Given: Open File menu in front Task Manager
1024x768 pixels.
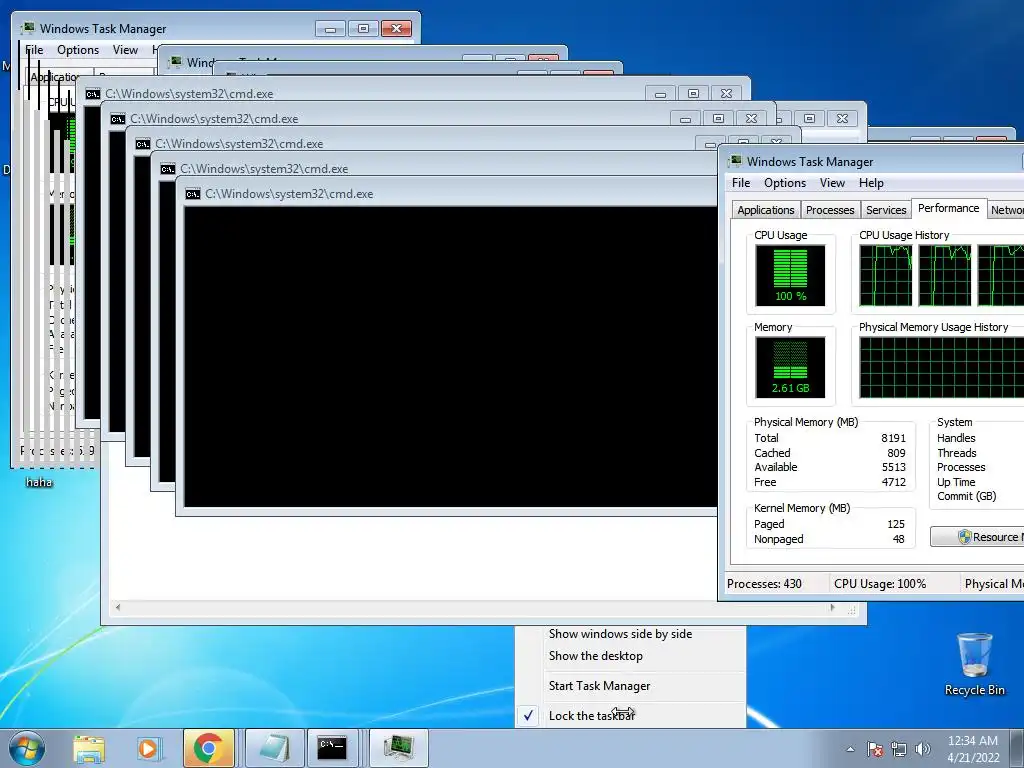Looking at the screenshot, I should [741, 183].
